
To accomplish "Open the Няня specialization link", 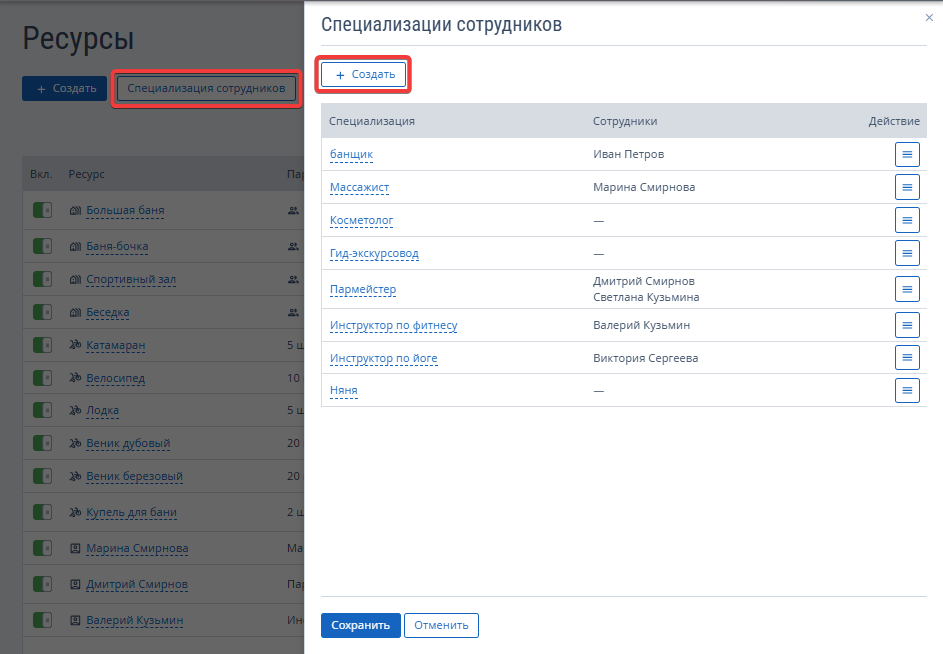I will coord(343,390).
